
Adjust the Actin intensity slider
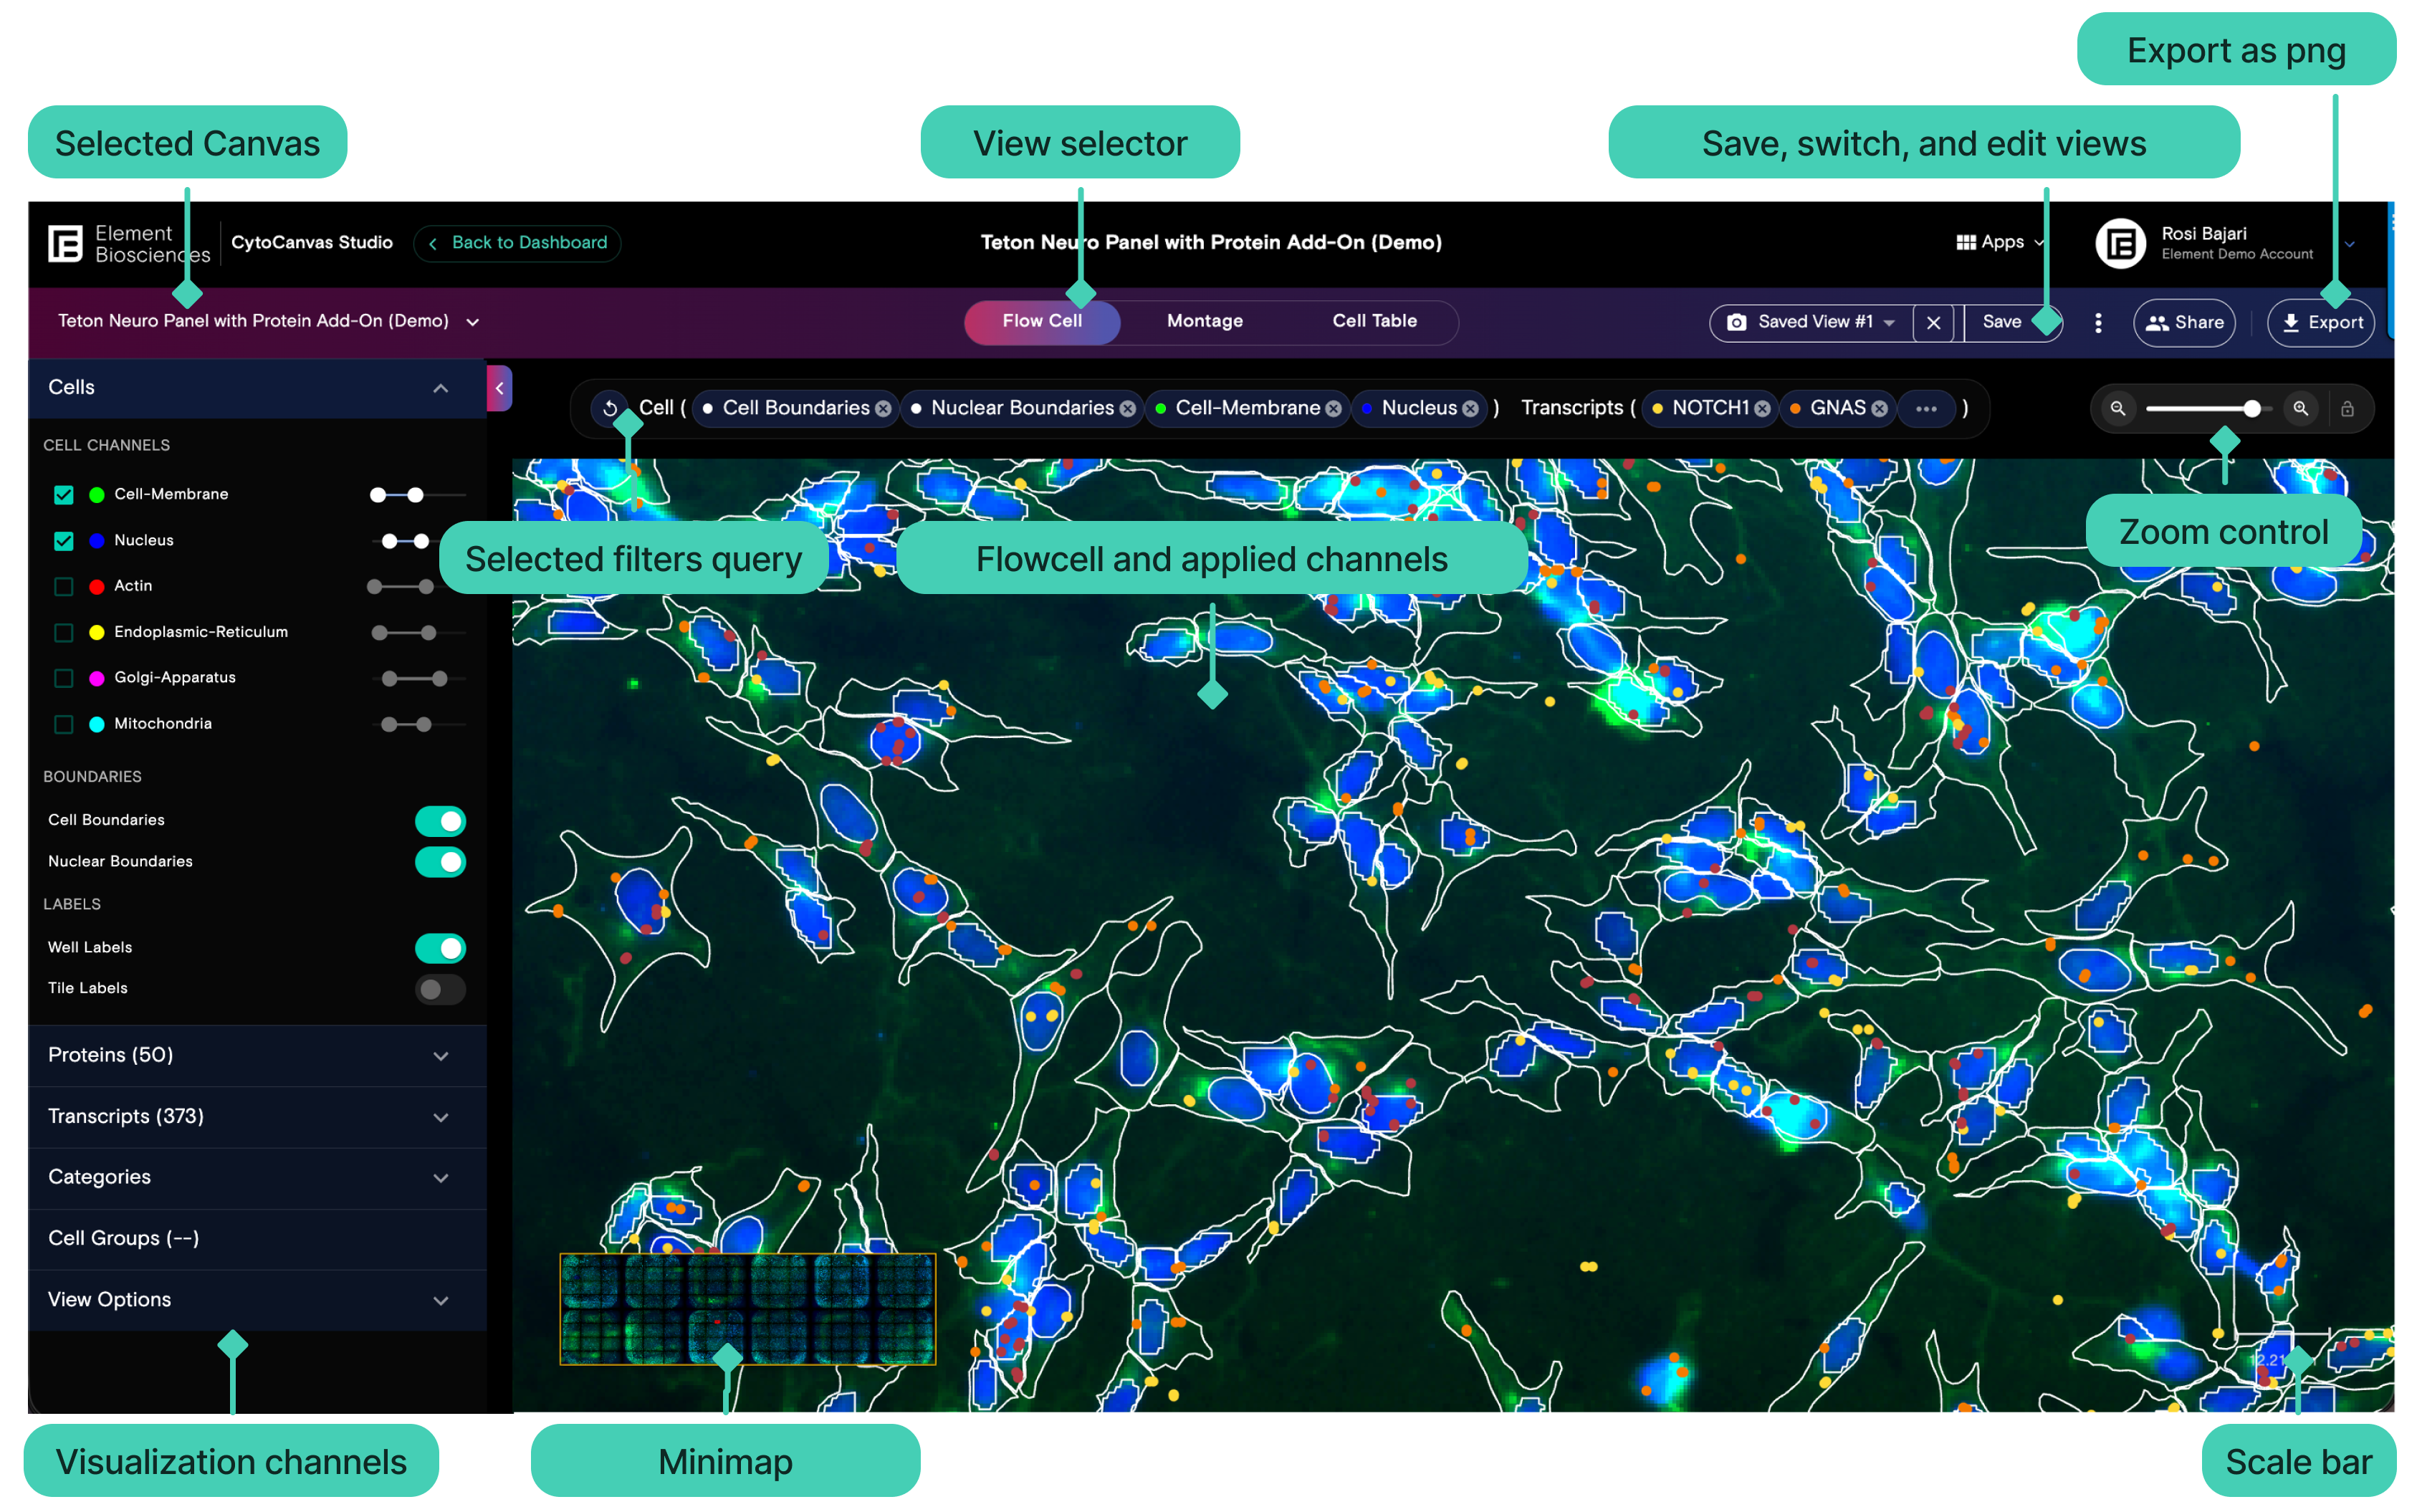pyautogui.click(x=417, y=587)
